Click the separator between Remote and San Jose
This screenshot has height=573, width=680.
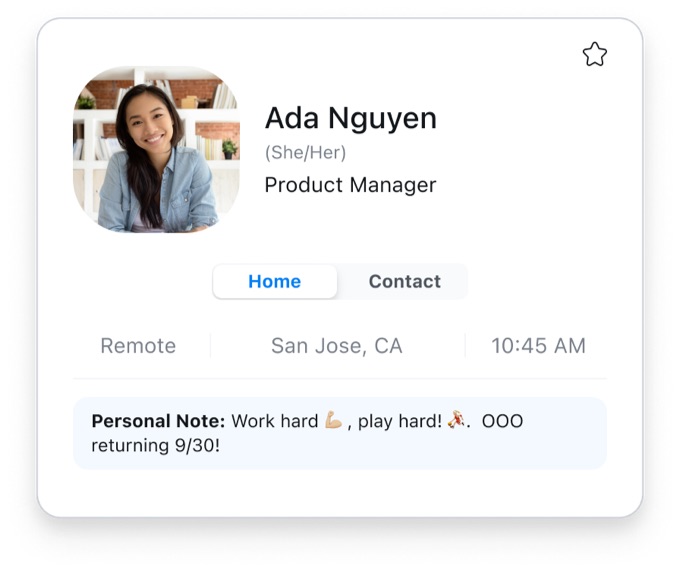point(210,346)
